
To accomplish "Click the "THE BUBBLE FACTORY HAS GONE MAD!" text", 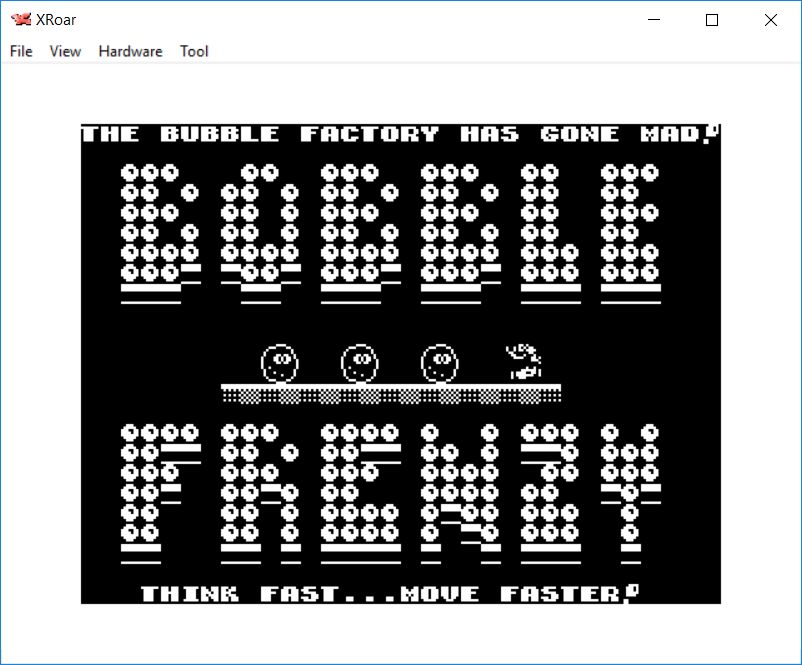I will click(400, 134).
